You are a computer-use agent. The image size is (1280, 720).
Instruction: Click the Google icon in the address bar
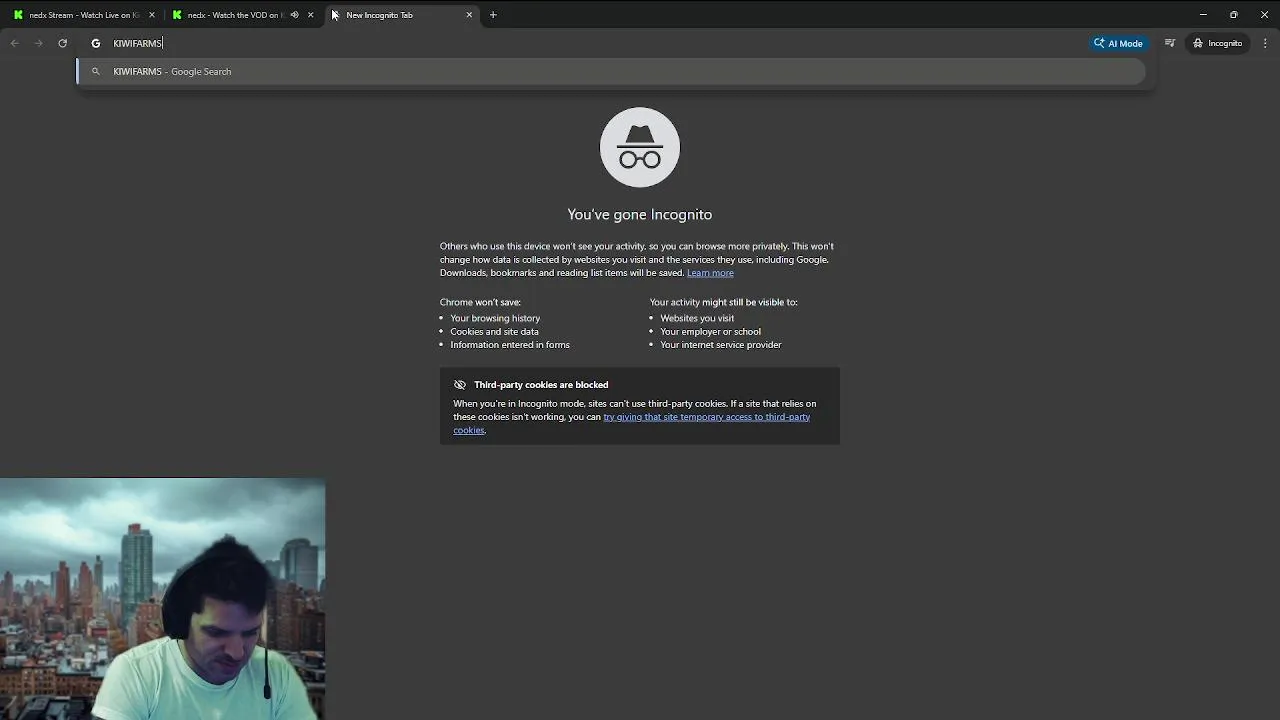click(x=96, y=43)
